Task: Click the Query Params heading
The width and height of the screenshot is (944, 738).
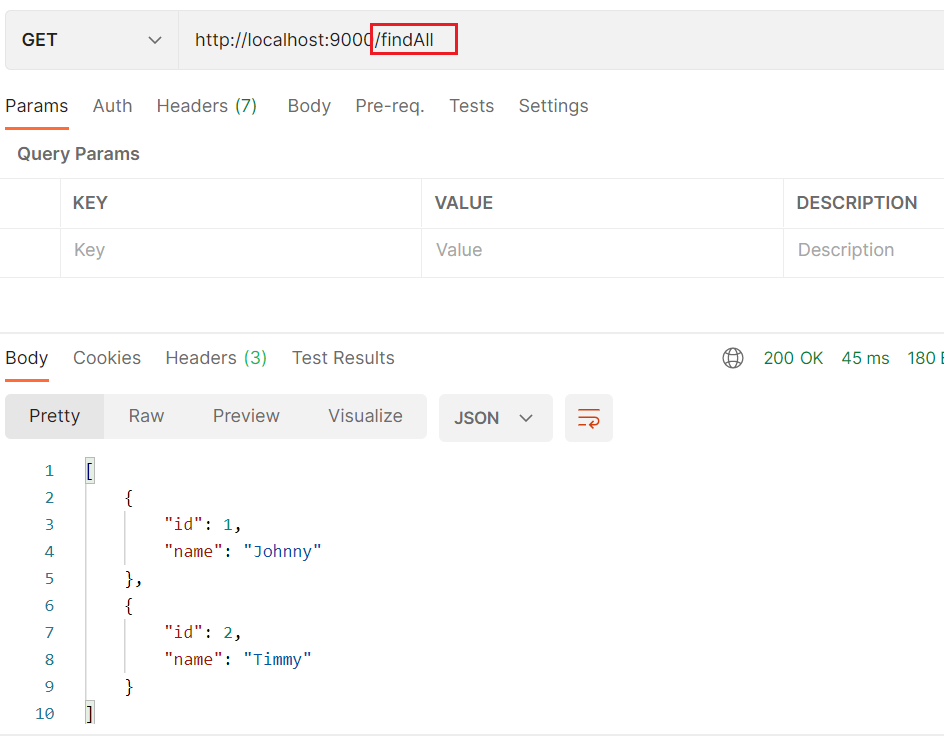Action: 78,154
